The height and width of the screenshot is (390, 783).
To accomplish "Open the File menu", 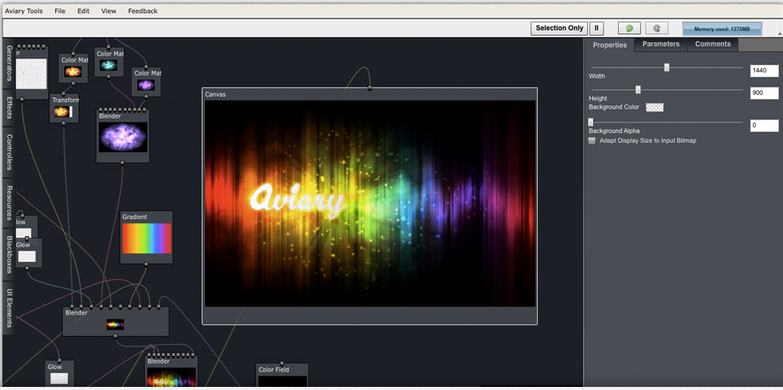I will click(x=60, y=11).
